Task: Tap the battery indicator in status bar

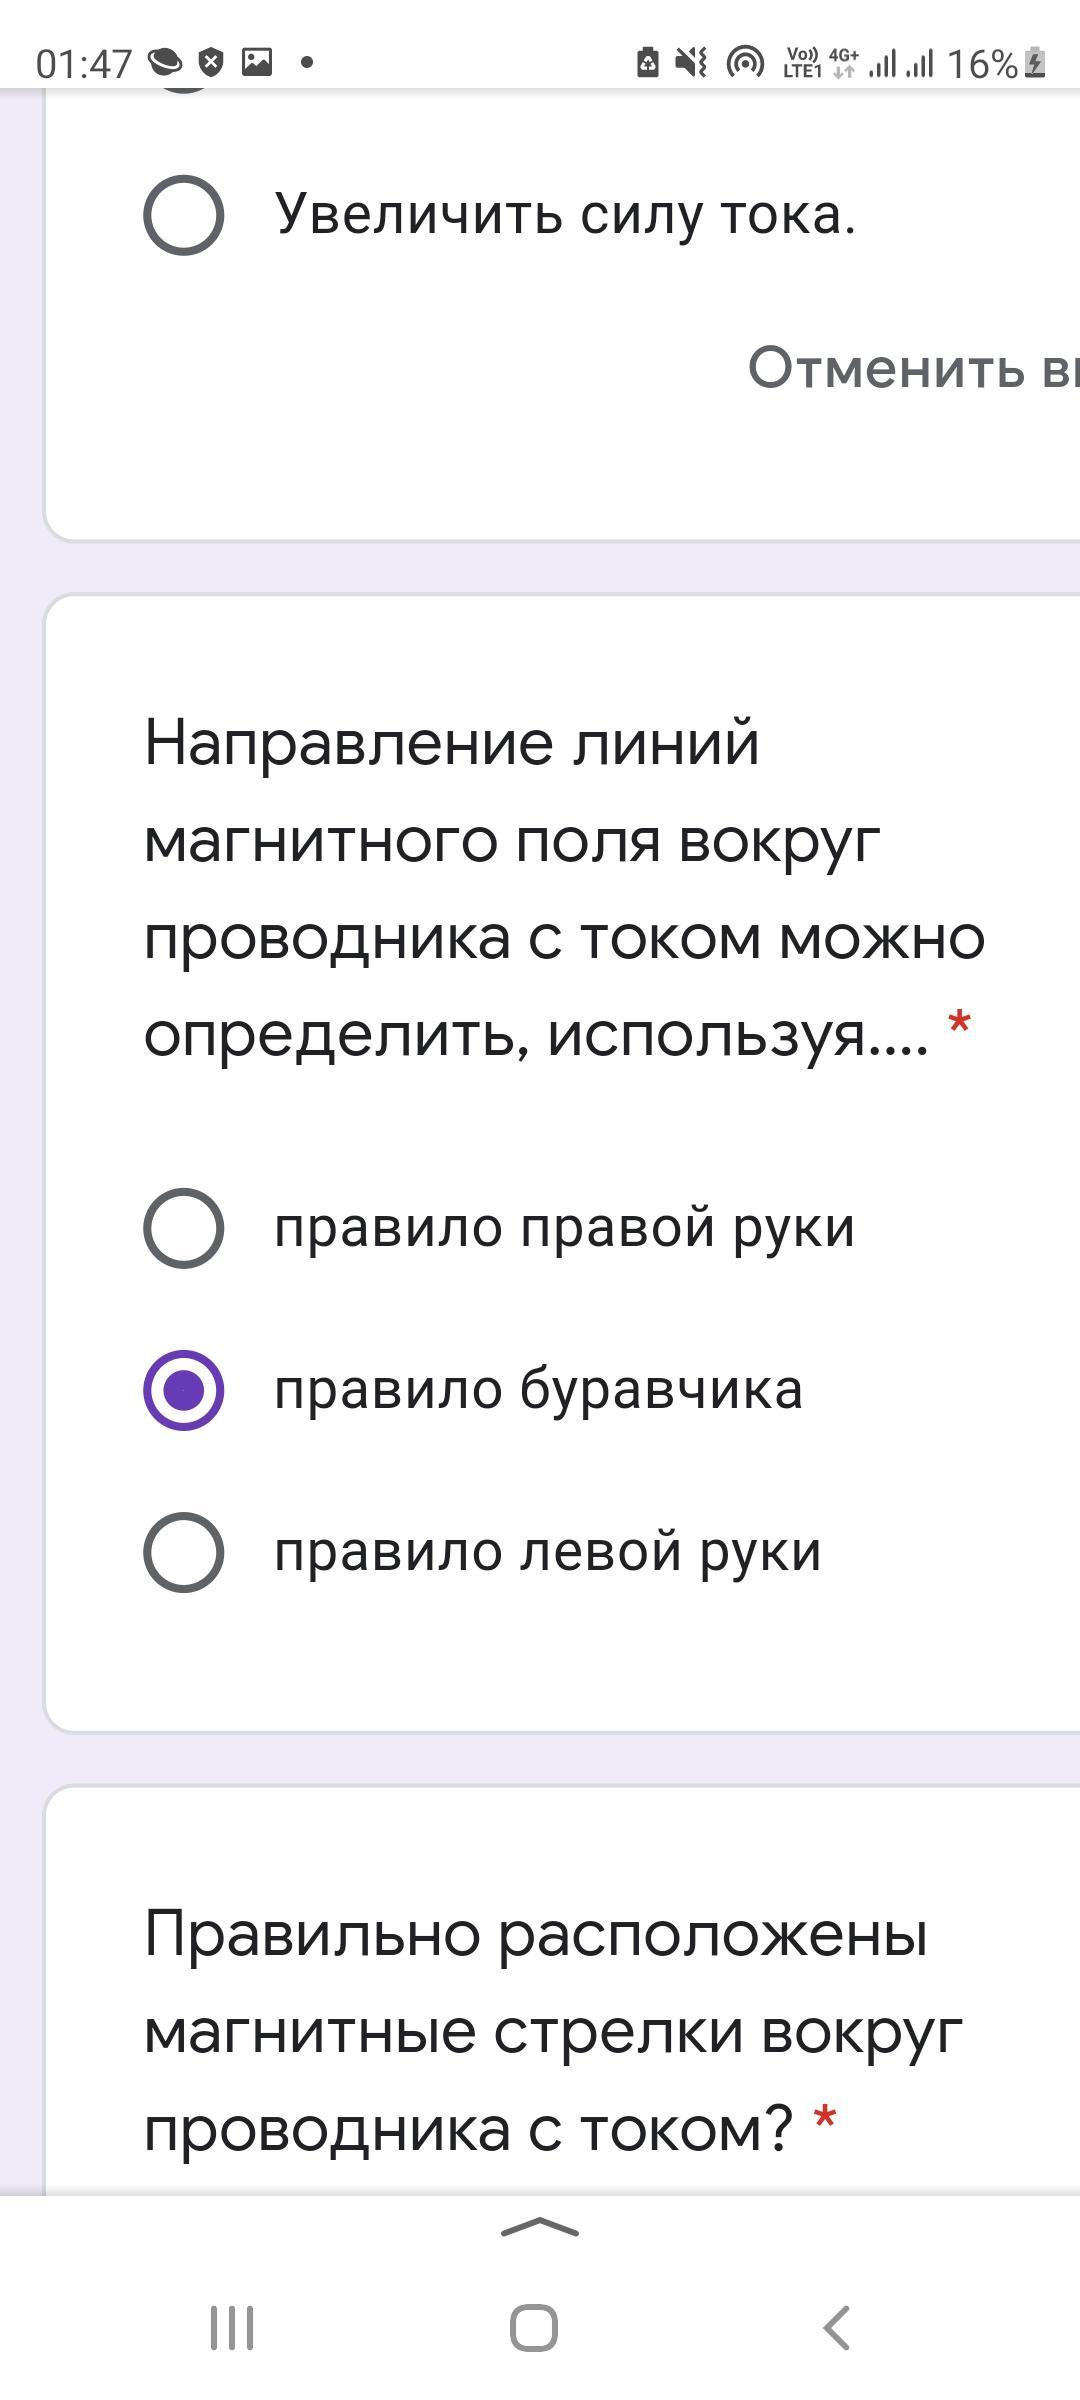Action: pos(1036,63)
